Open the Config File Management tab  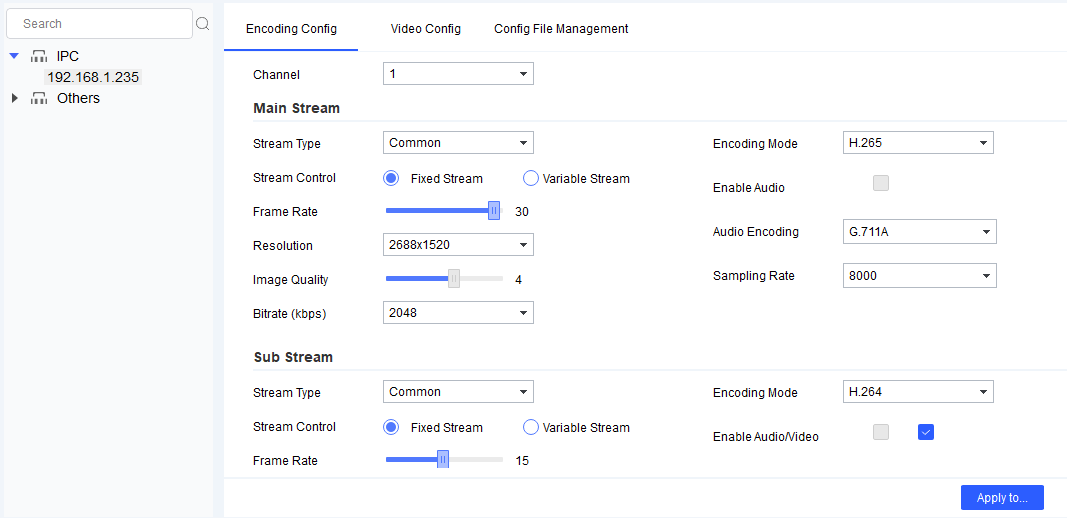pyautogui.click(x=561, y=29)
